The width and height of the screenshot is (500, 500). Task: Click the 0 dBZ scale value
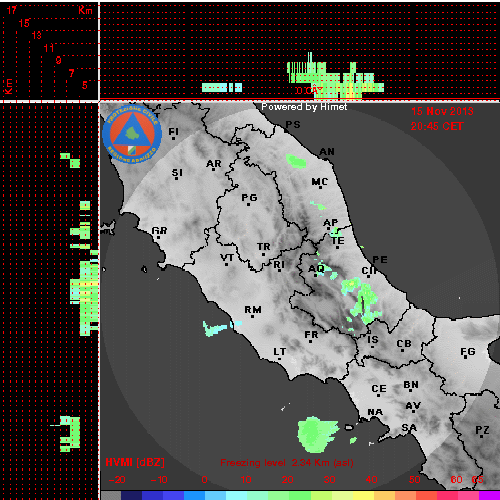[204, 480]
